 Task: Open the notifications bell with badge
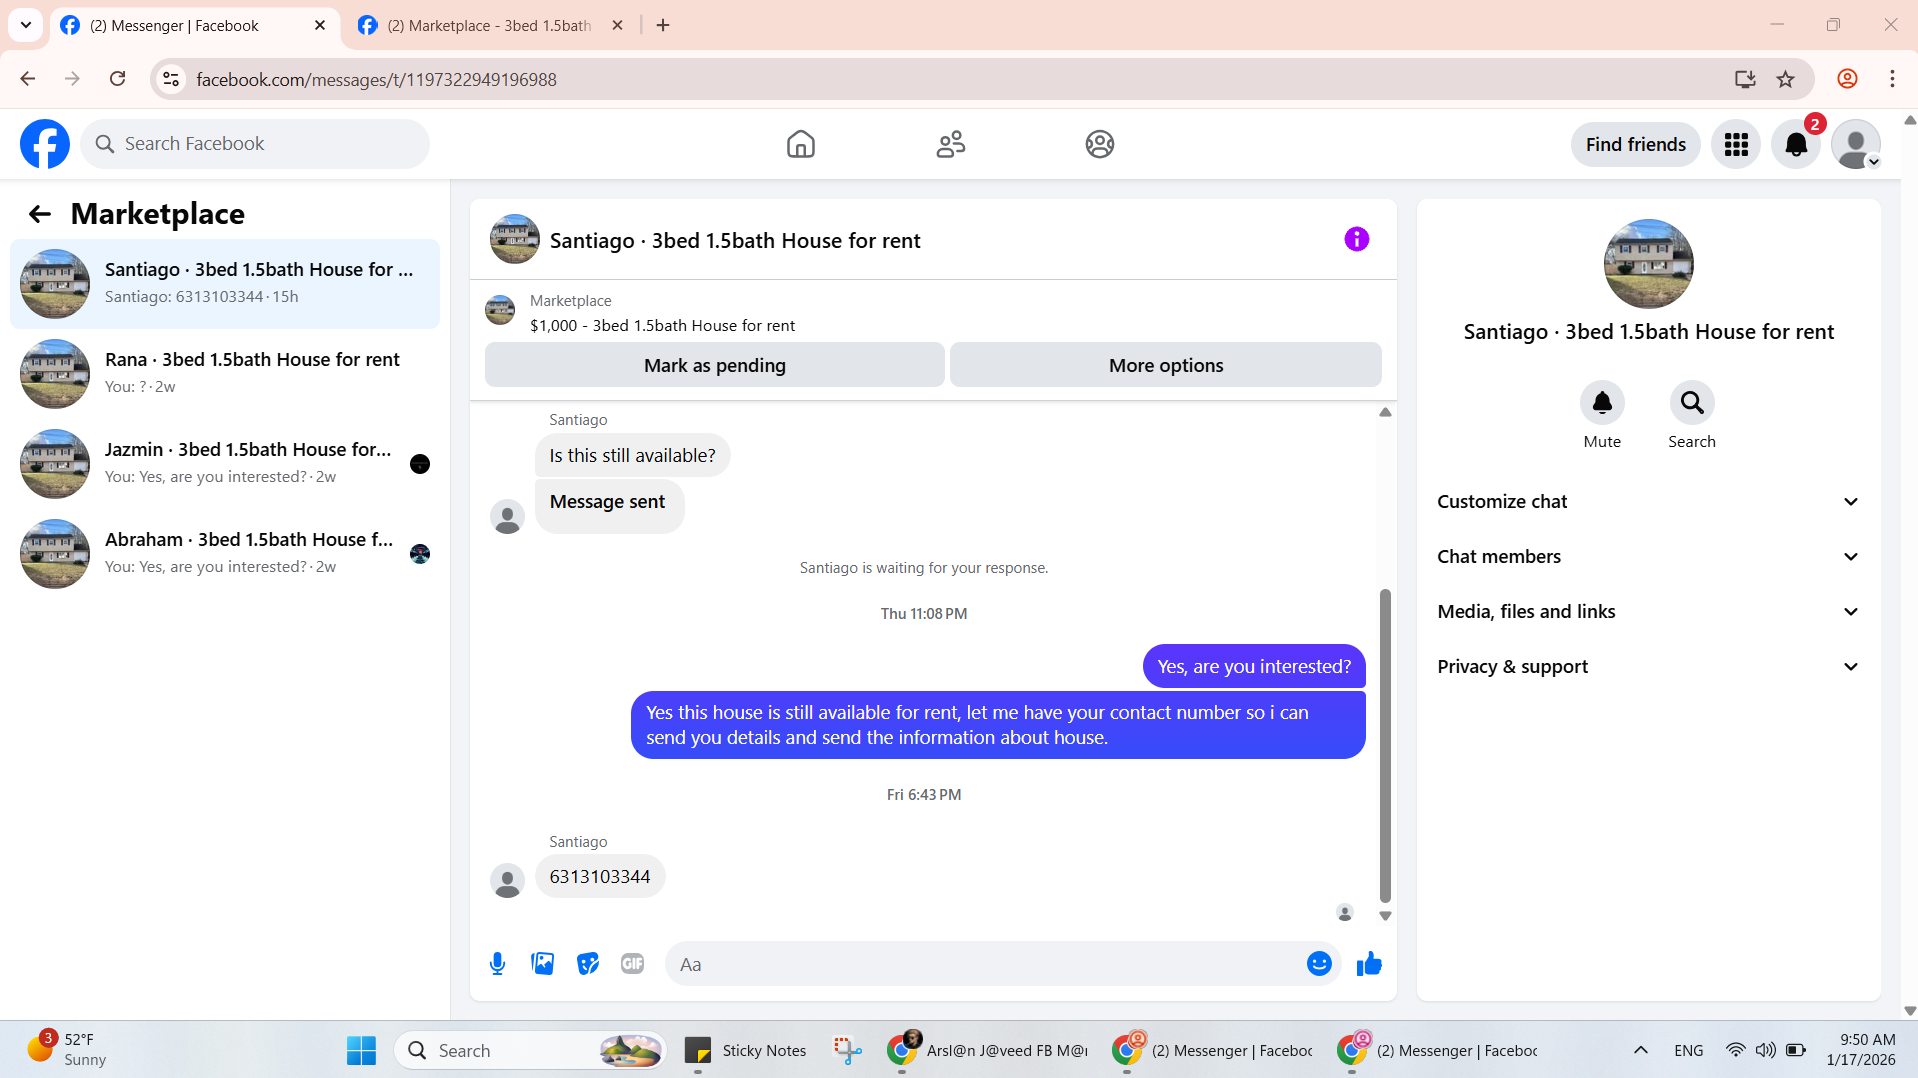point(1796,145)
